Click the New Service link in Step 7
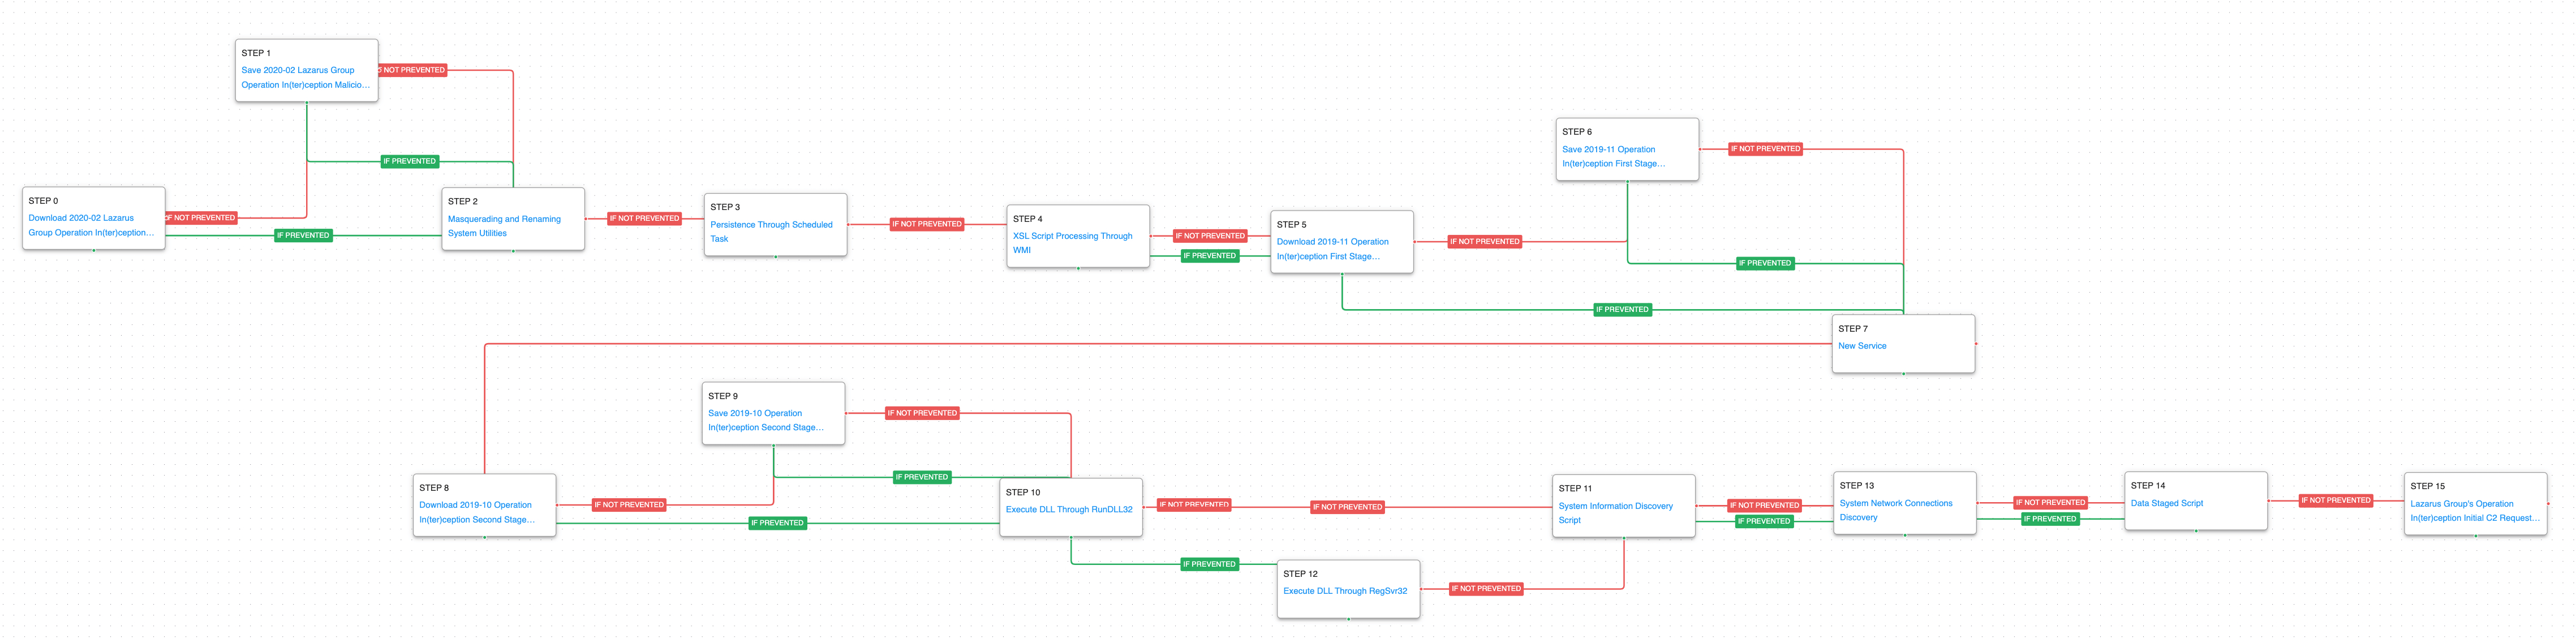 click(1862, 346)
